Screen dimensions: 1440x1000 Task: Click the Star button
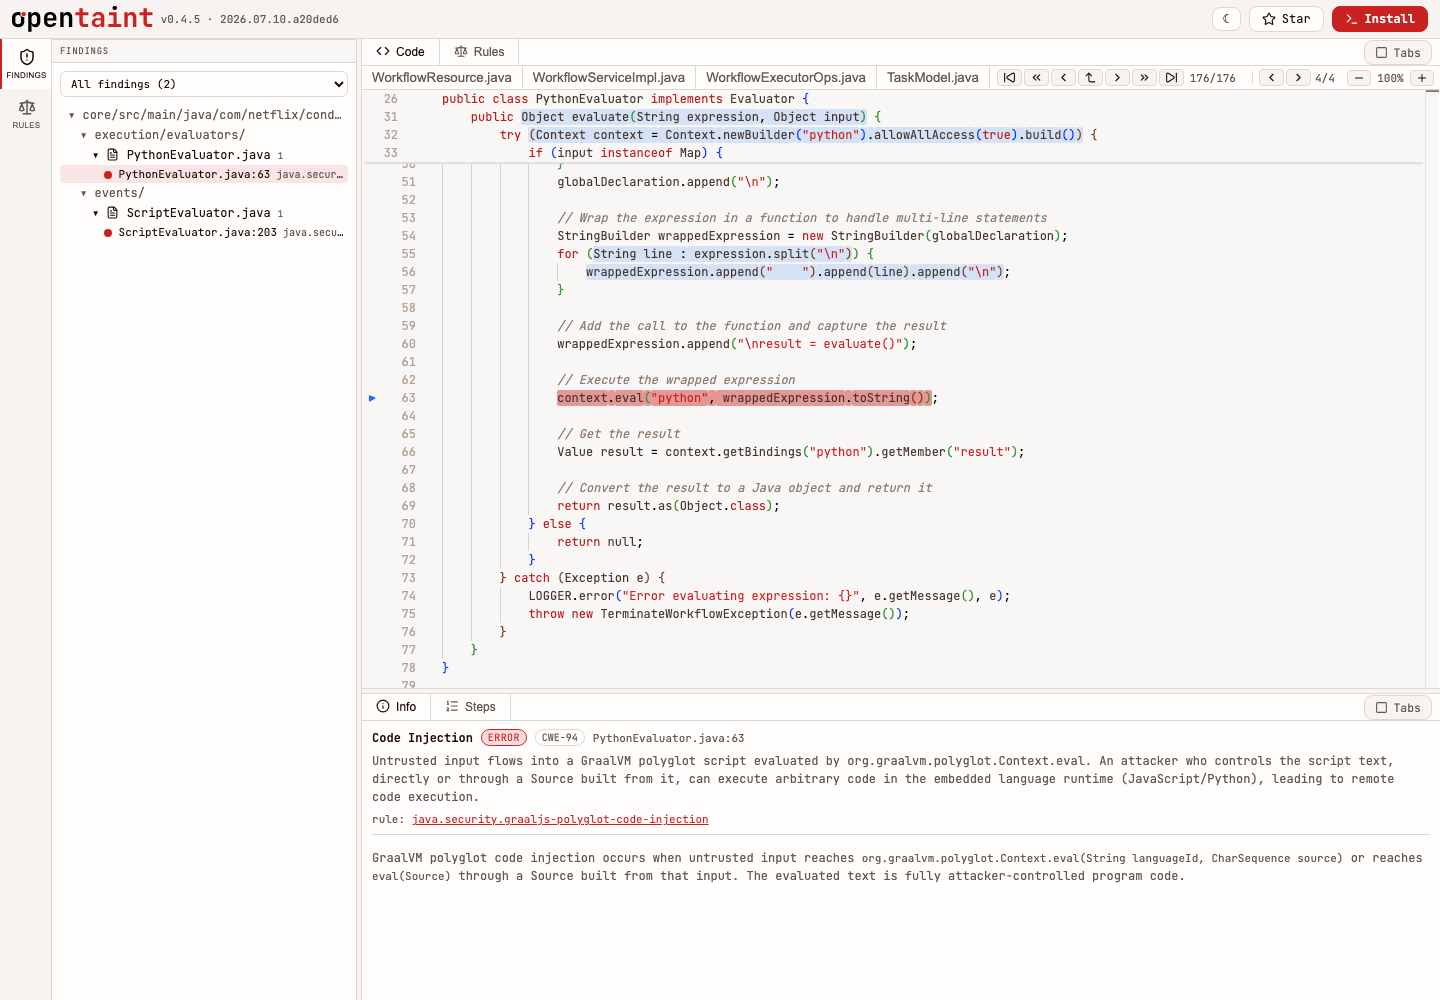pyautogui.click(x=1286, y=19)
